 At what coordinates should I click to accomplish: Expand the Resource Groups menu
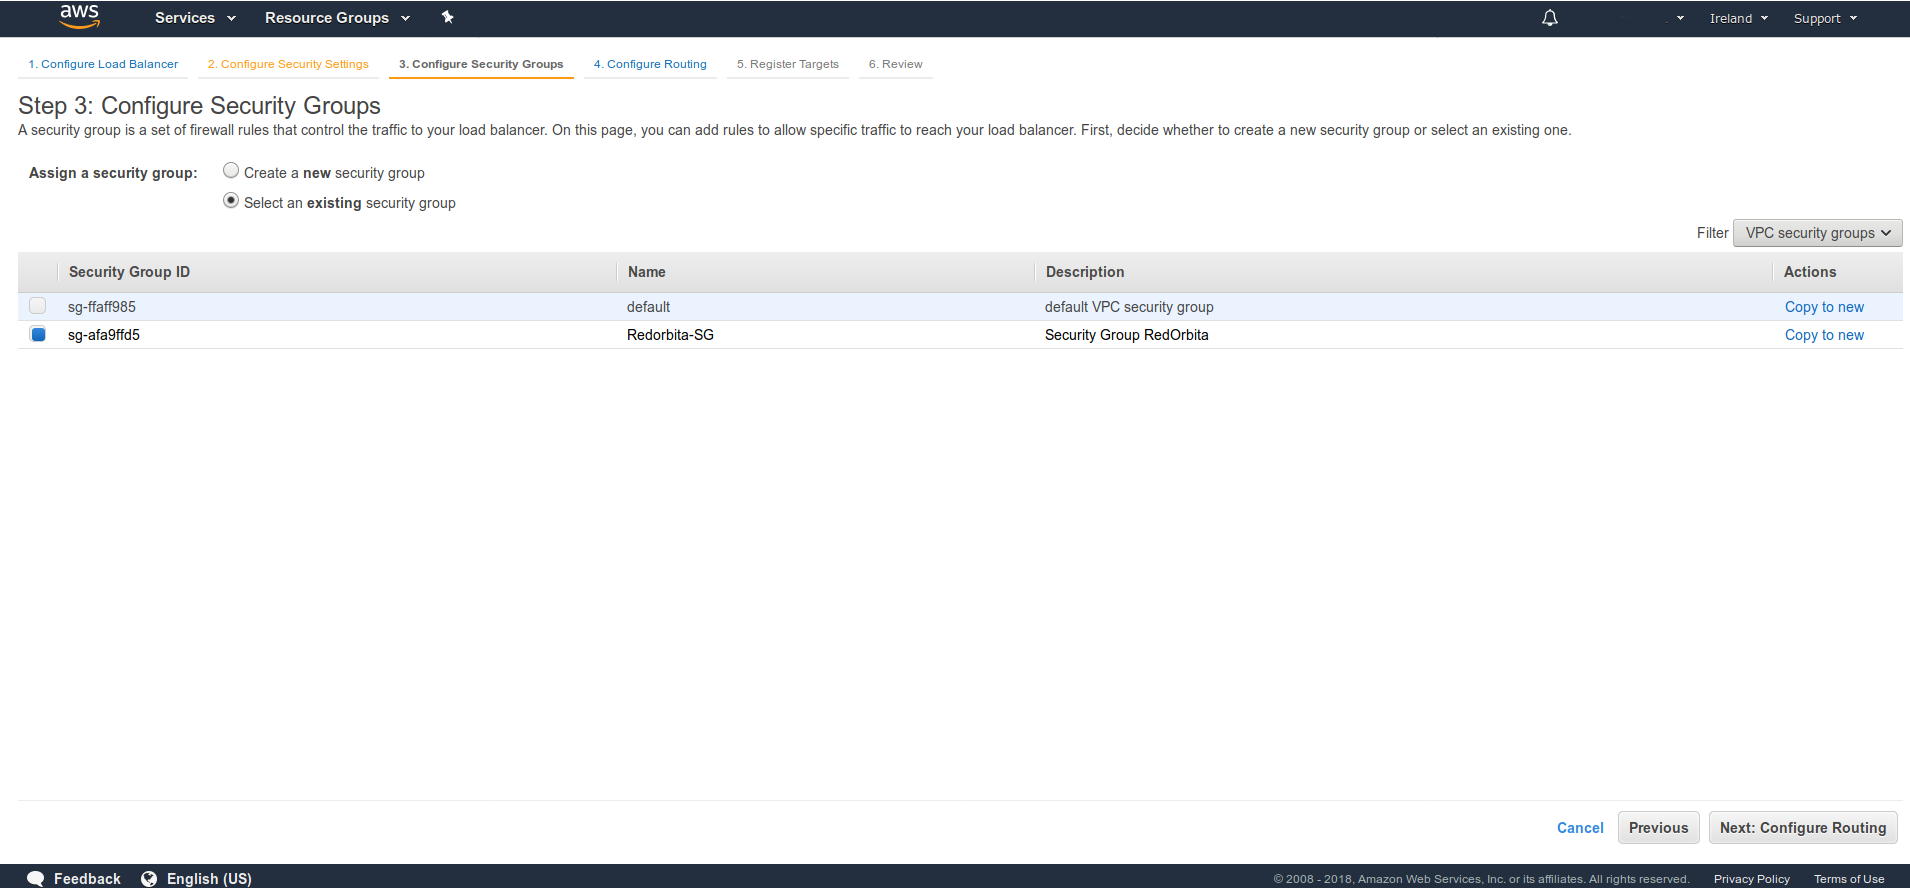tap(337, 18)
